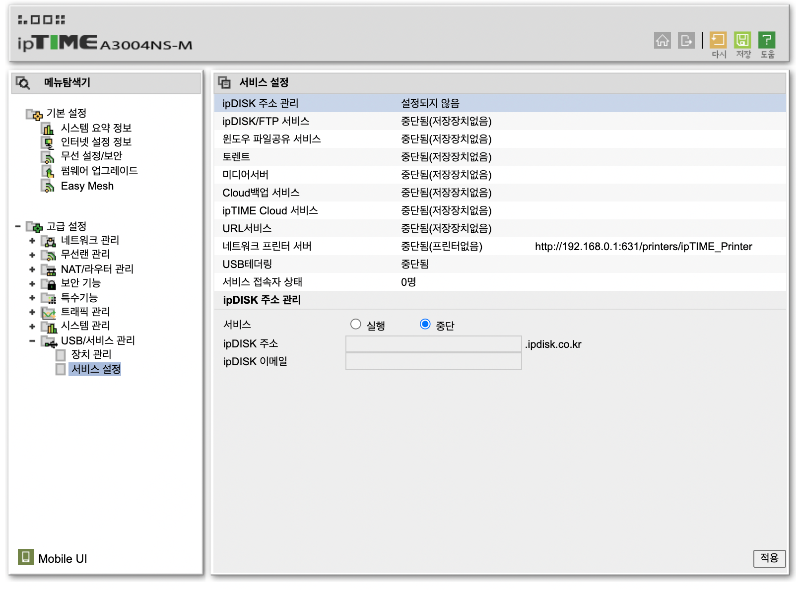The image size is (800, 590).
Task: Click the 장치 관리 page icon
Action: (x=61, y=355)
